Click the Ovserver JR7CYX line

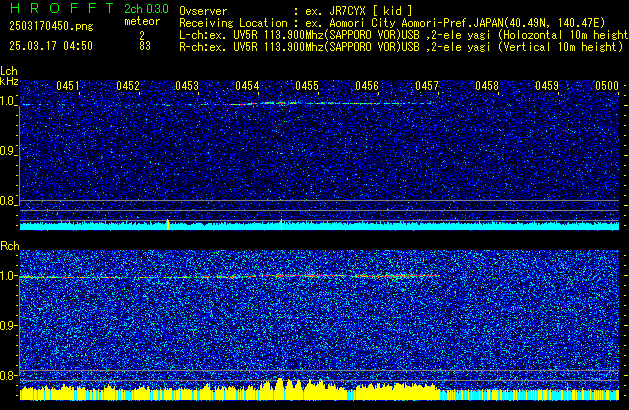[296, 11]
